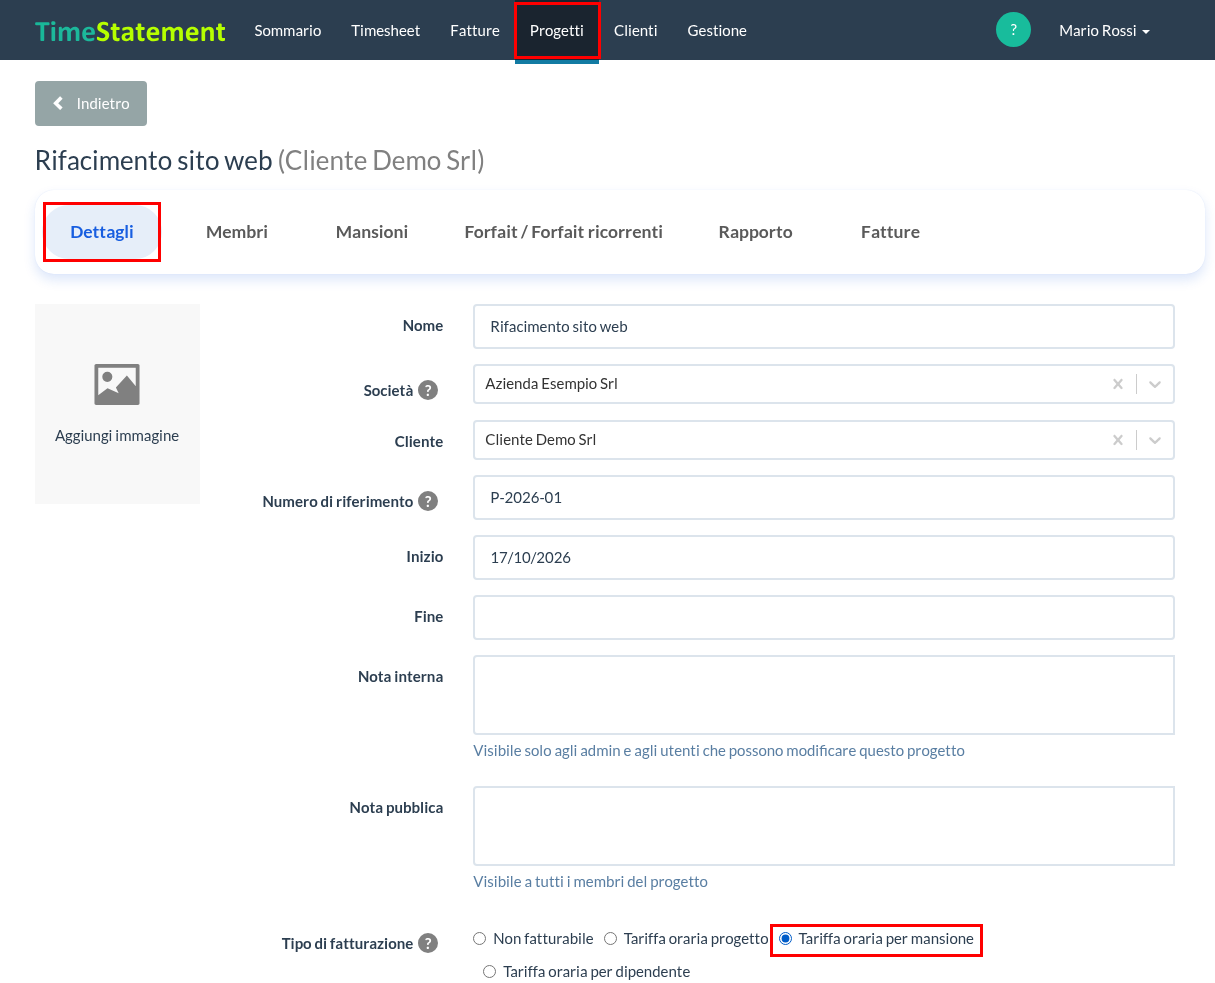The image size is (1215, 983).
Task: Open the Mansioni tab
Action: pos(372,232)
